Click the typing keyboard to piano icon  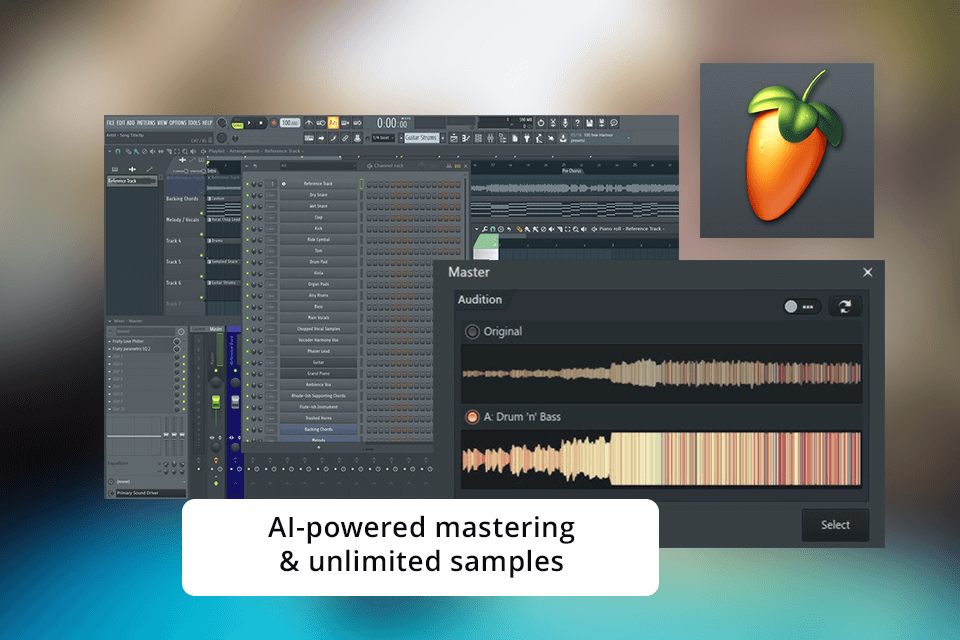click(309, 138)
